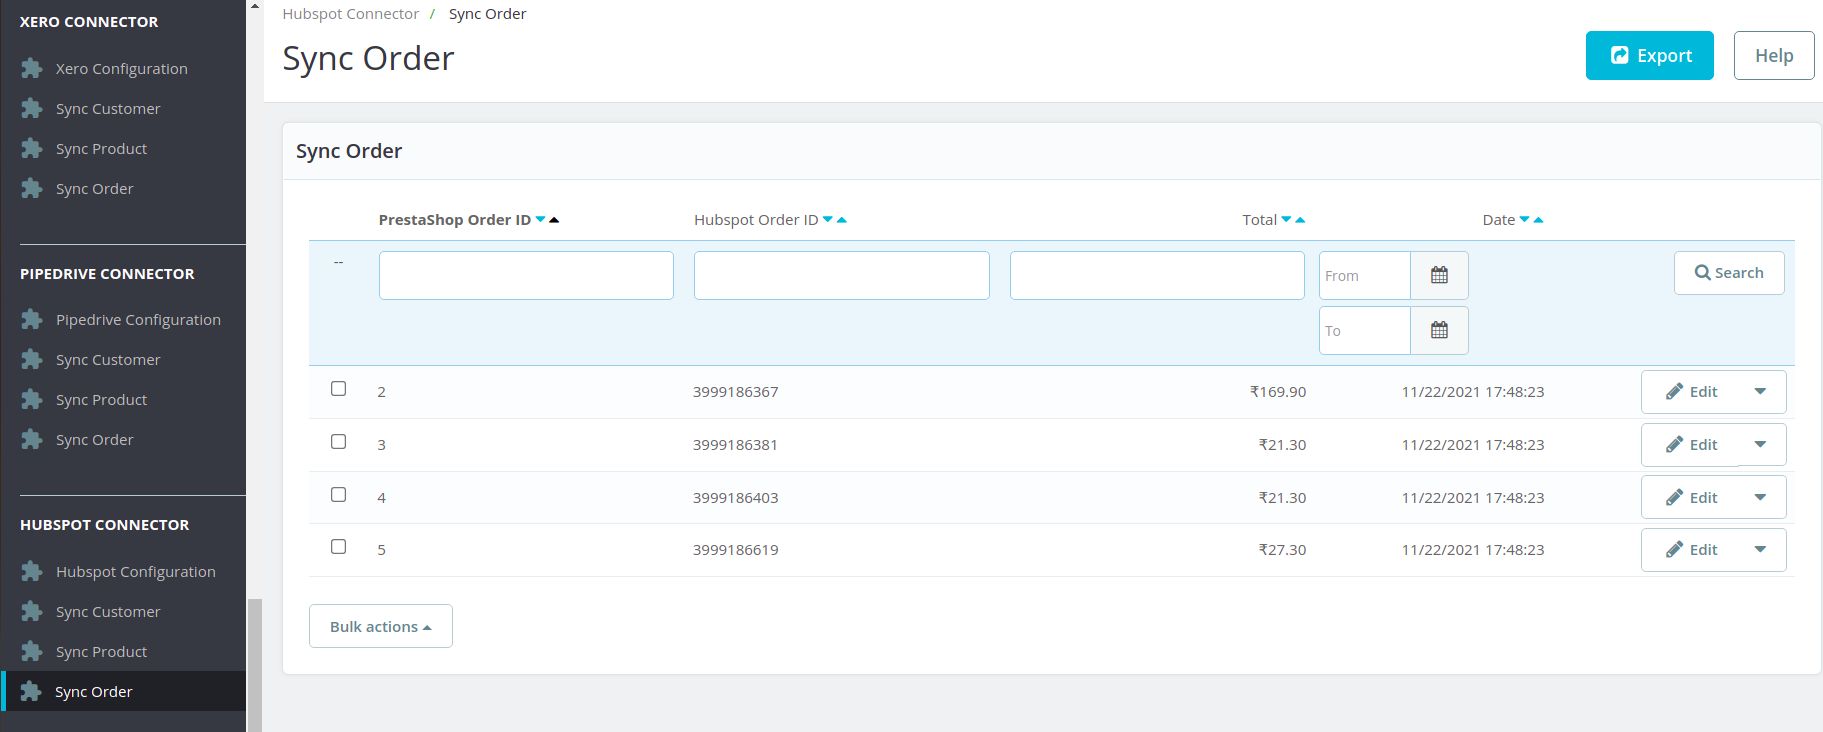Sort Total column descending arrow
This screenshot has height=732, width=1823.
coord(1287,219)
